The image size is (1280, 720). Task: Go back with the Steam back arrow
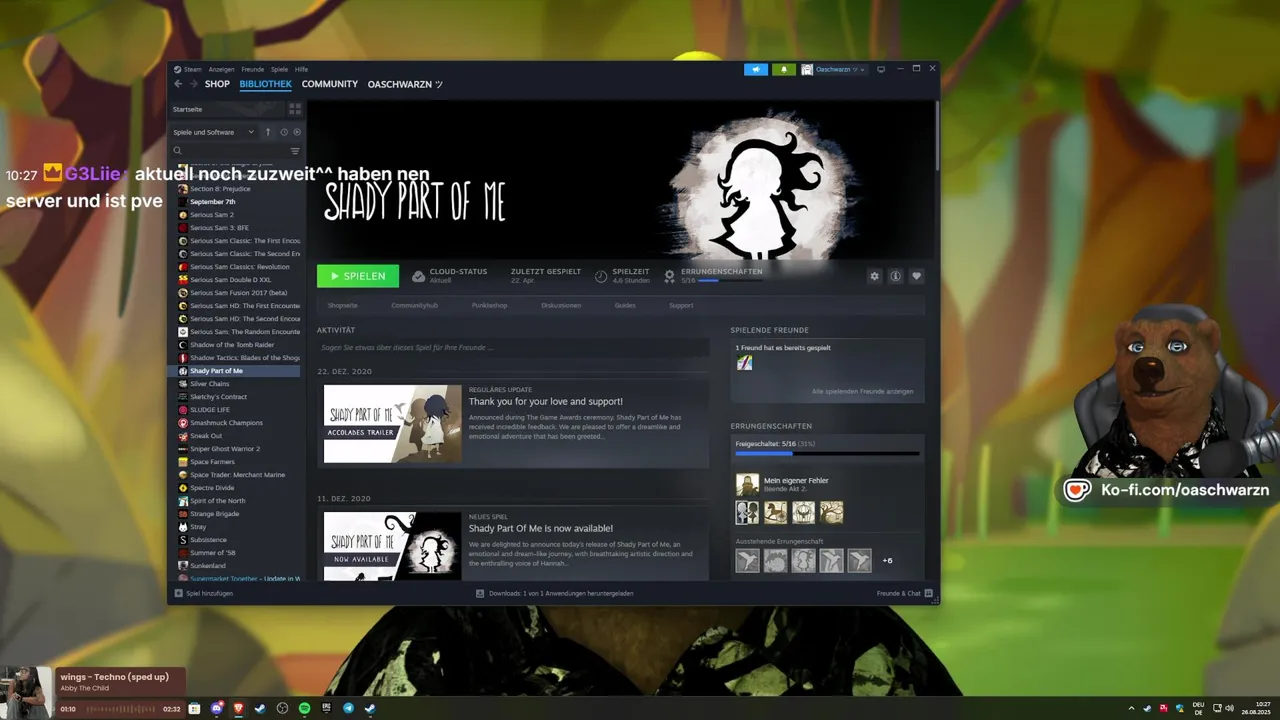click(x=178, y=84)
